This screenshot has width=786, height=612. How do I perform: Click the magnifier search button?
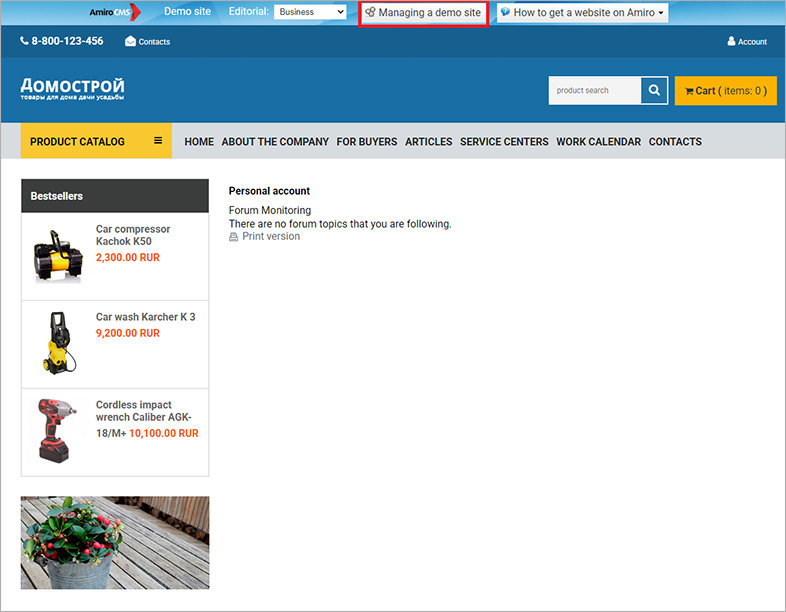[x=654, y=90]
